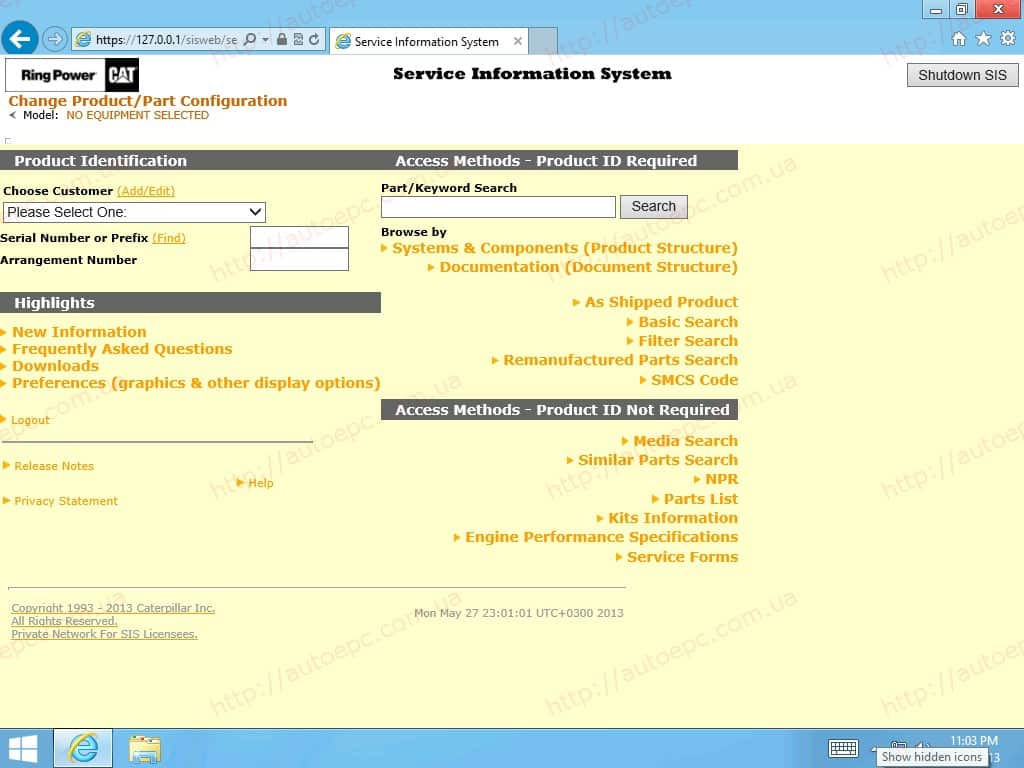The width and height of the screenshot is (1024, 768).
Task: Open File Explorer from the taskbar
Action: pos(144,747)
